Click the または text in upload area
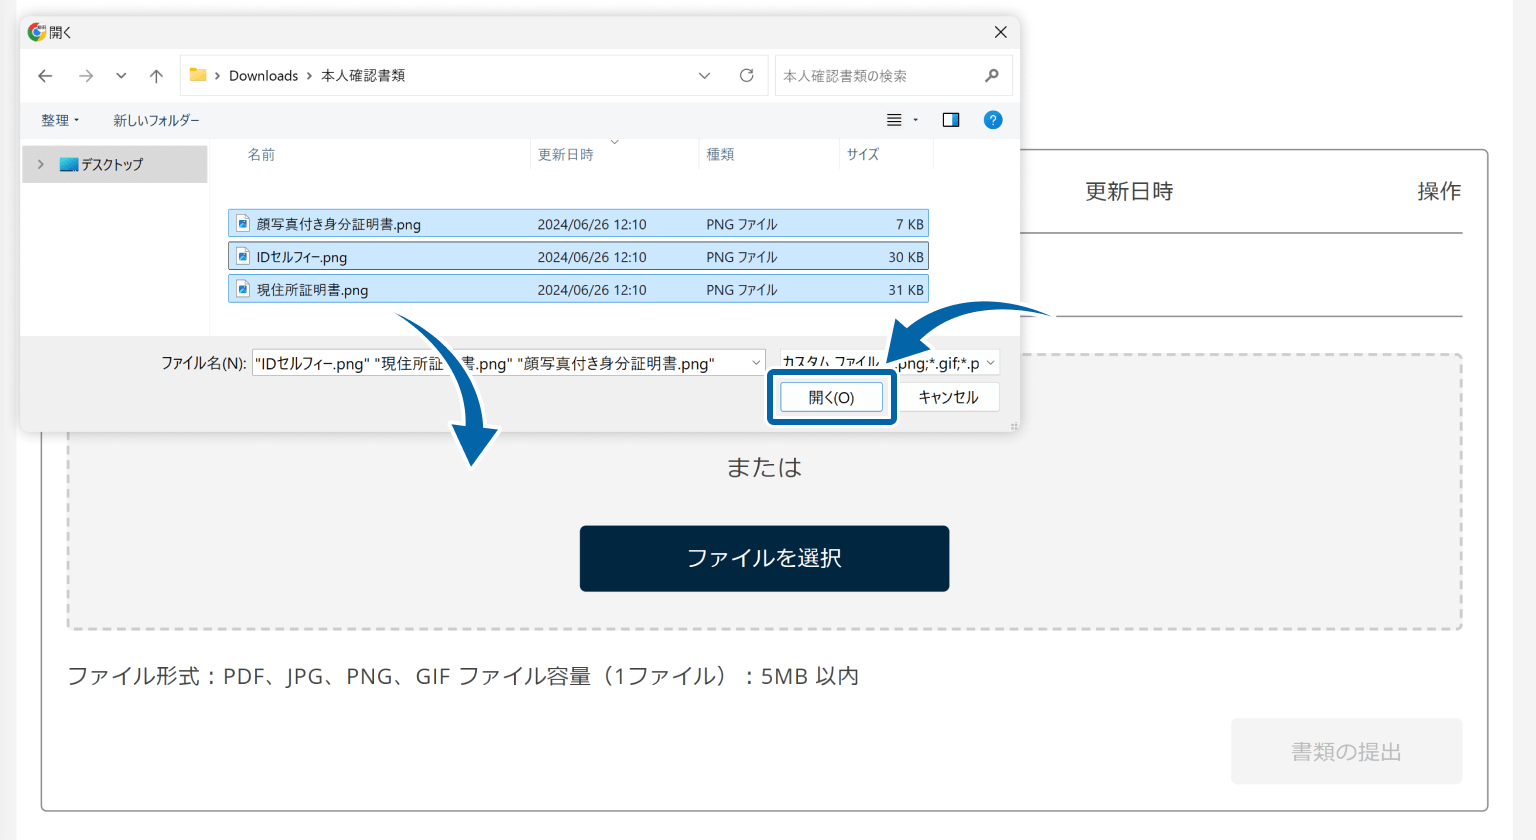Screen dimensions: 1536x840 tap(764, 467)
